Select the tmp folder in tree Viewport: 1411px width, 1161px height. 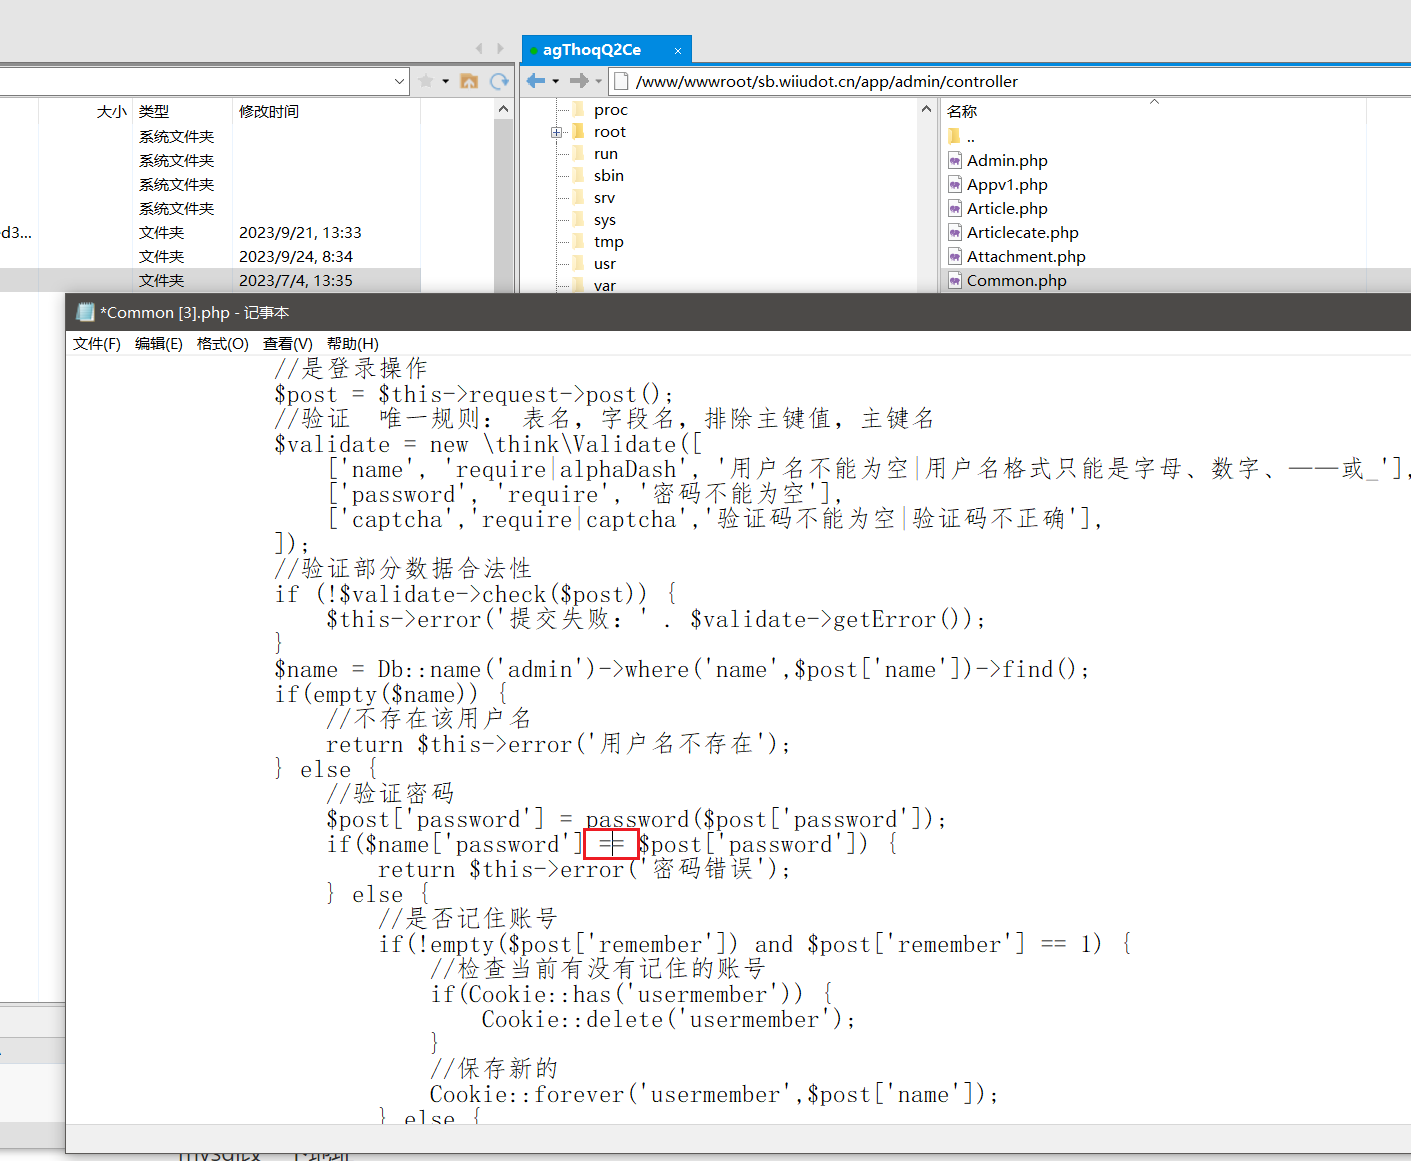(609, 242)
